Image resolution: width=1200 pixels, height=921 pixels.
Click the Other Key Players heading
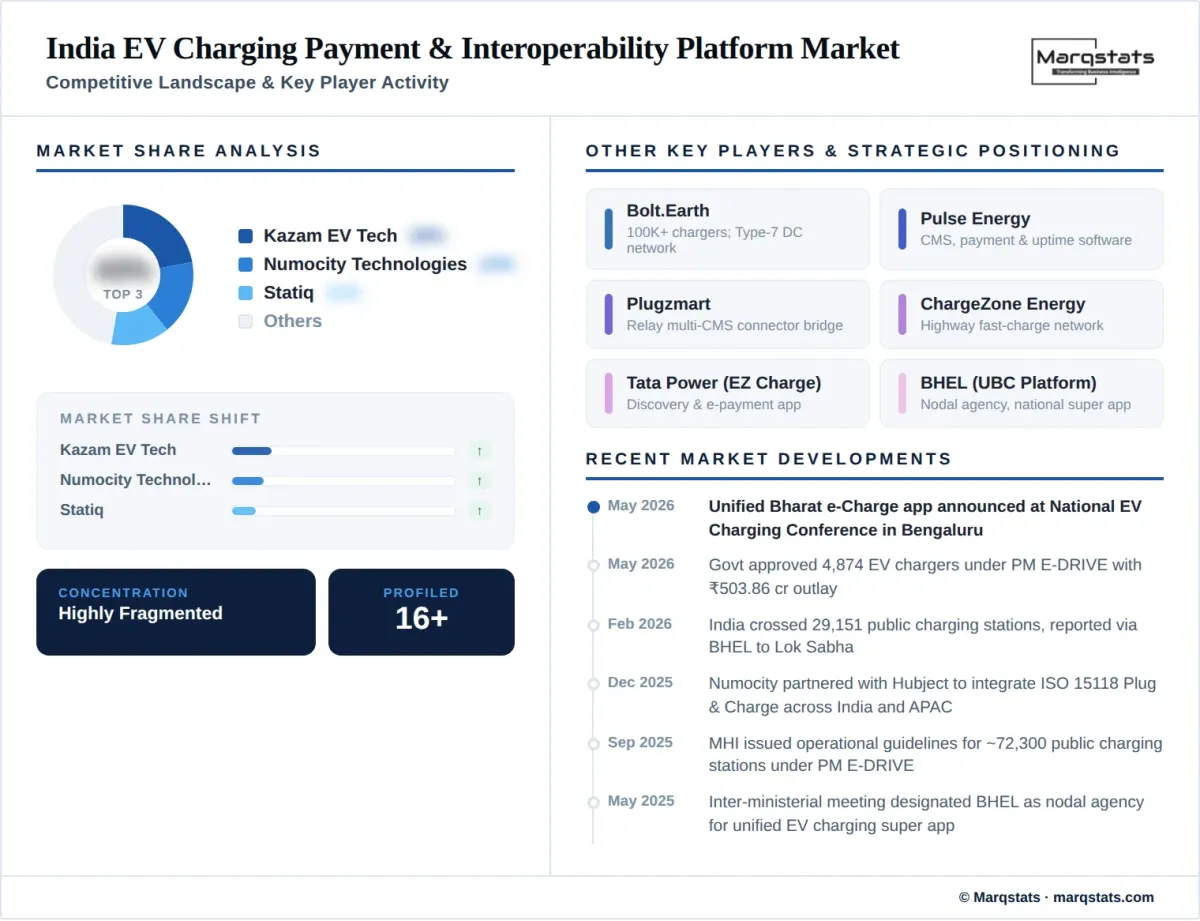tap(853, 151)
